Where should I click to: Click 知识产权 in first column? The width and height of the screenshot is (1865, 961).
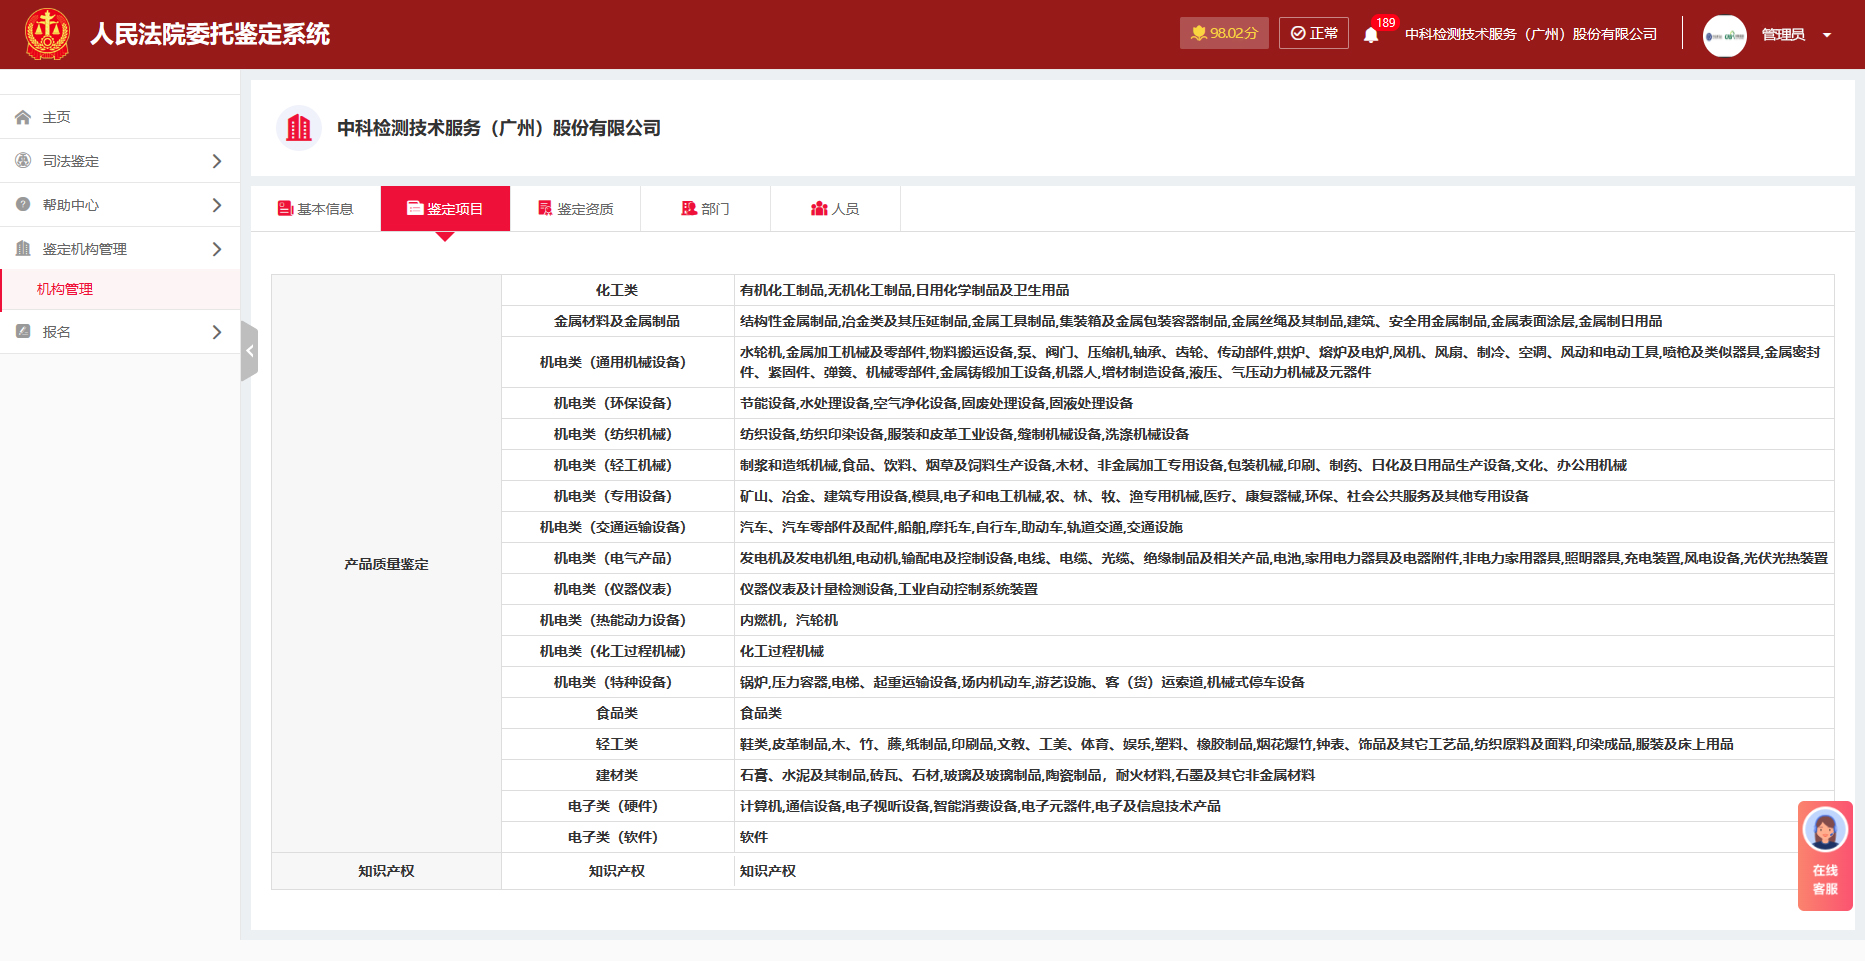point(386,871)
